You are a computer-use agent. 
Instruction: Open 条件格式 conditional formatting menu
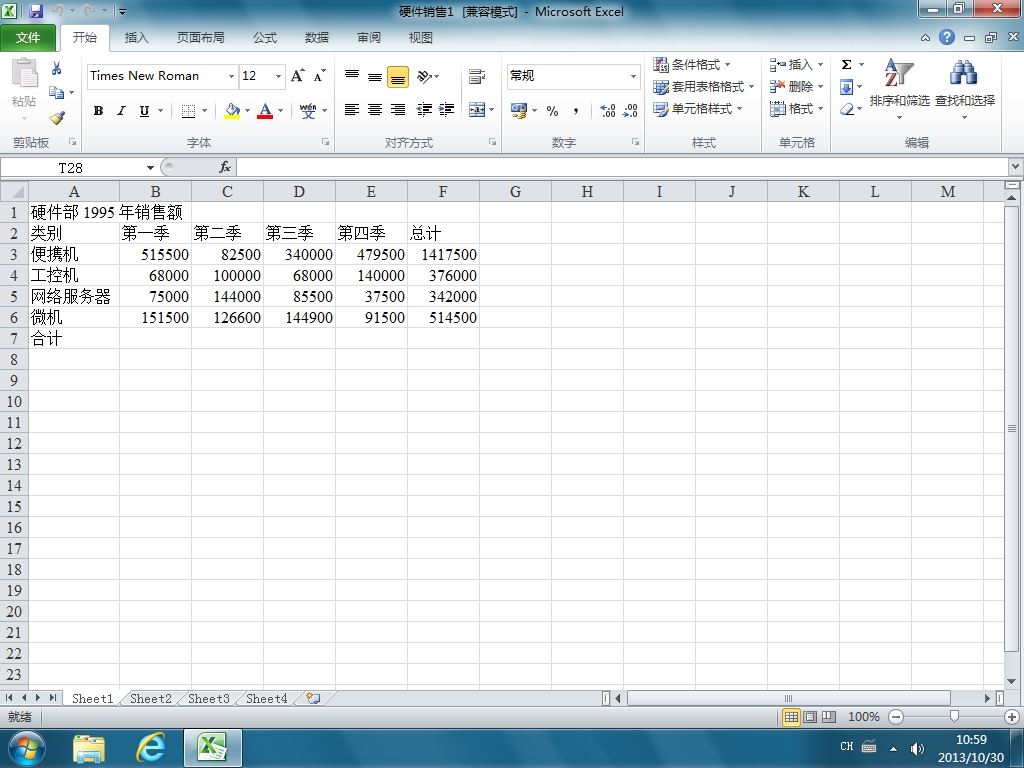point(692,64)
